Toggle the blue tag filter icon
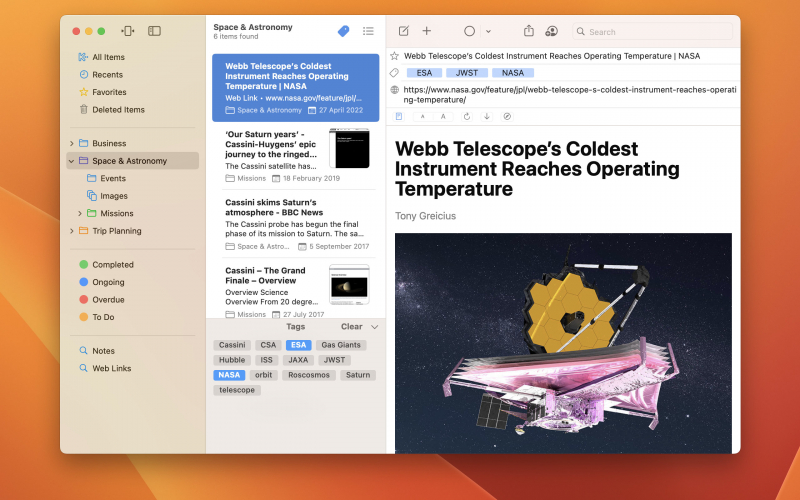Screen dimensions: 800x500 (x=344, y=31)
